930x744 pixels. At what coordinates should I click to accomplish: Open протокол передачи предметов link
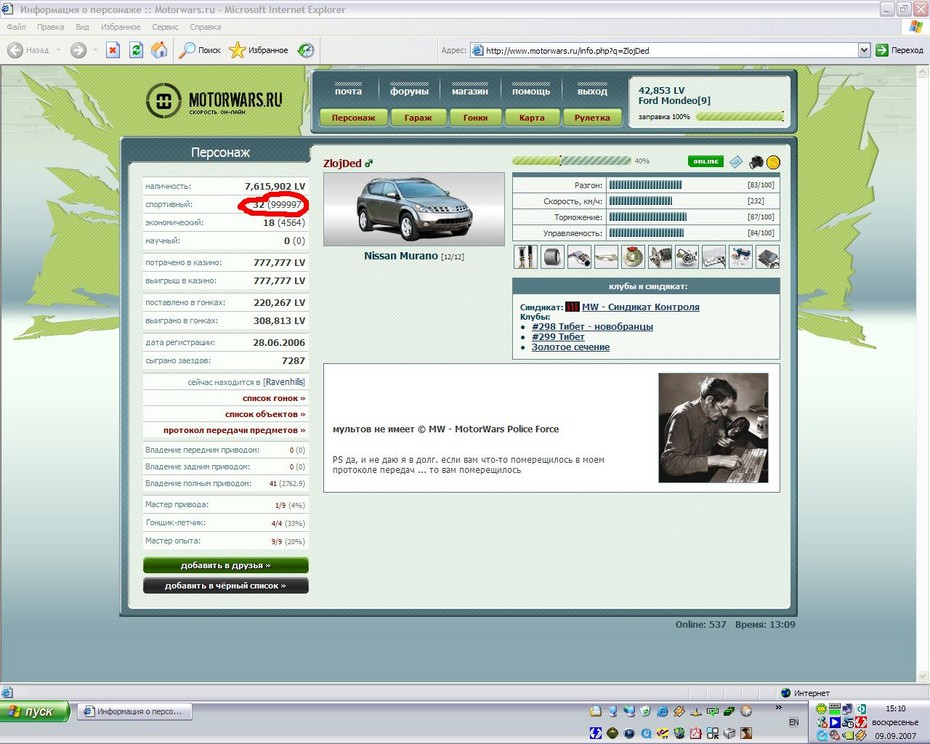pos(234,430)
